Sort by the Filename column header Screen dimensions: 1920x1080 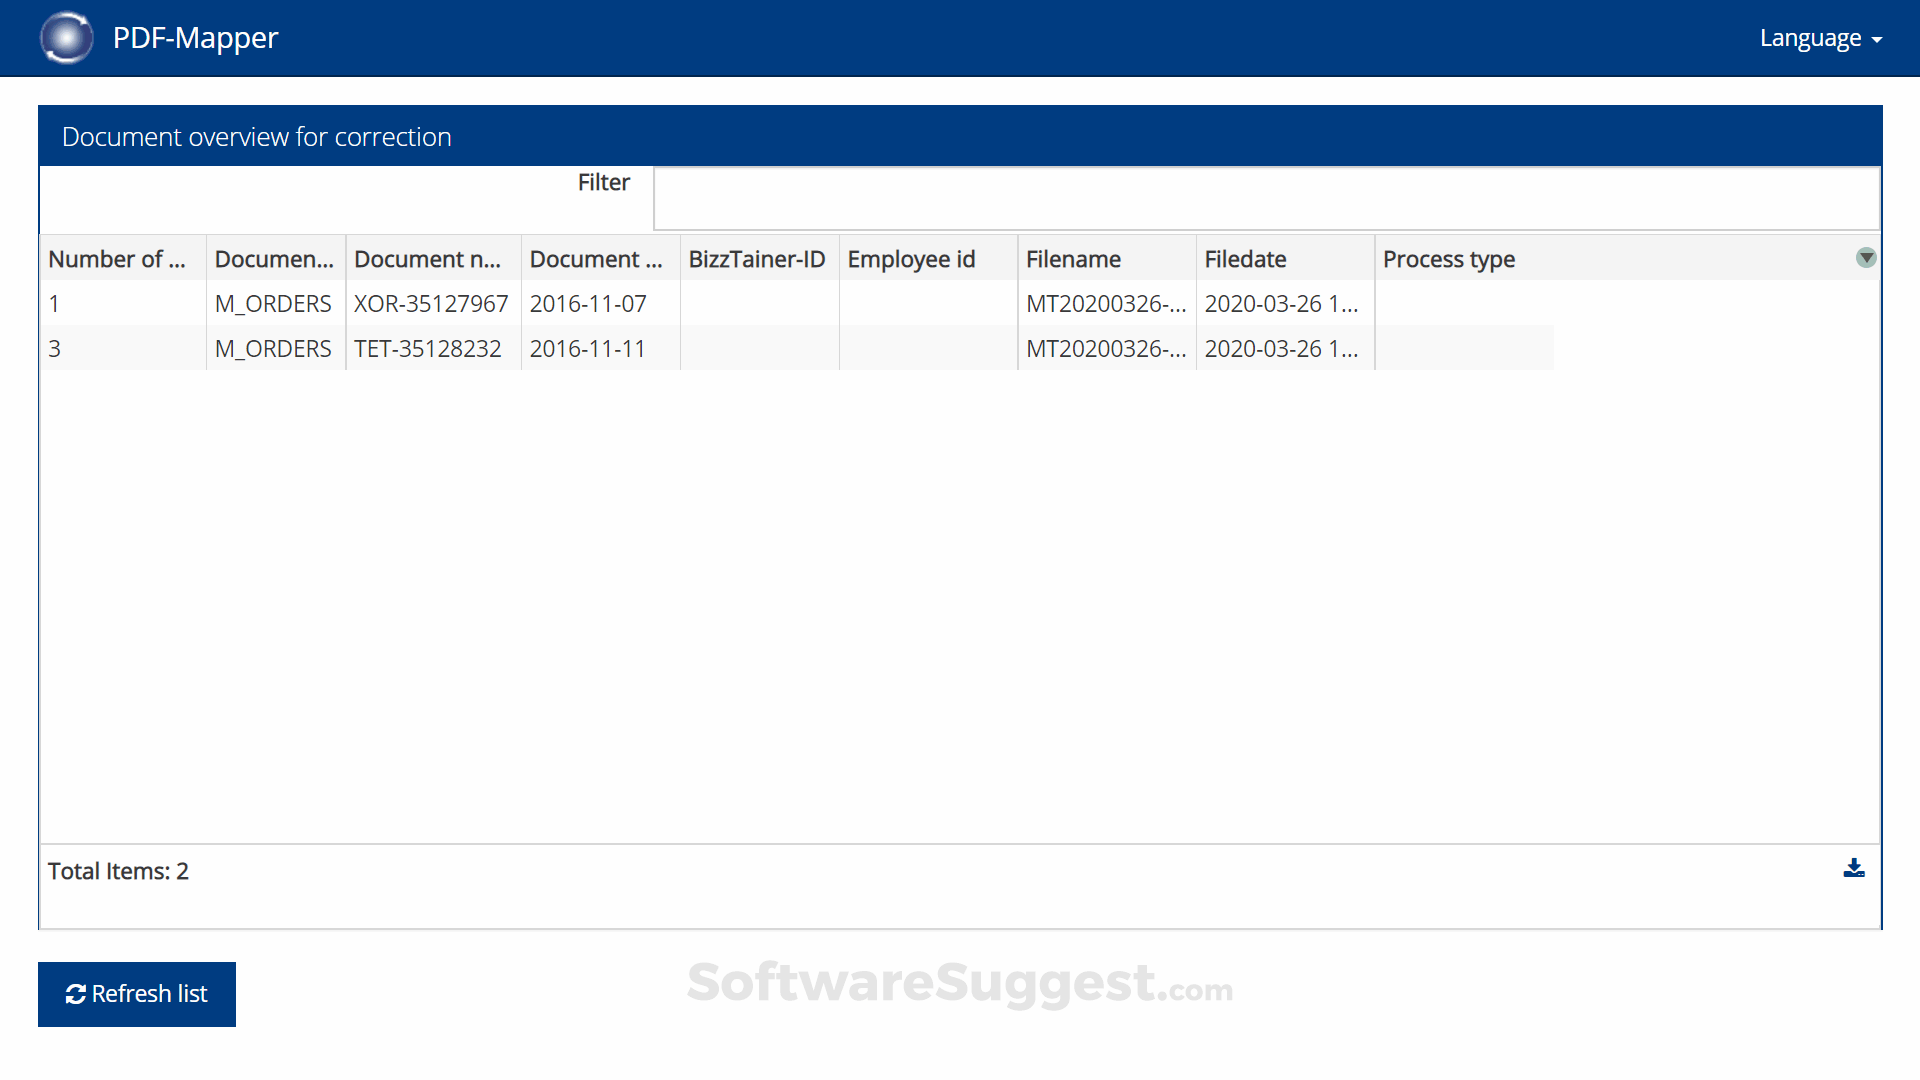pyautogui.click(x=1073, y=258)
